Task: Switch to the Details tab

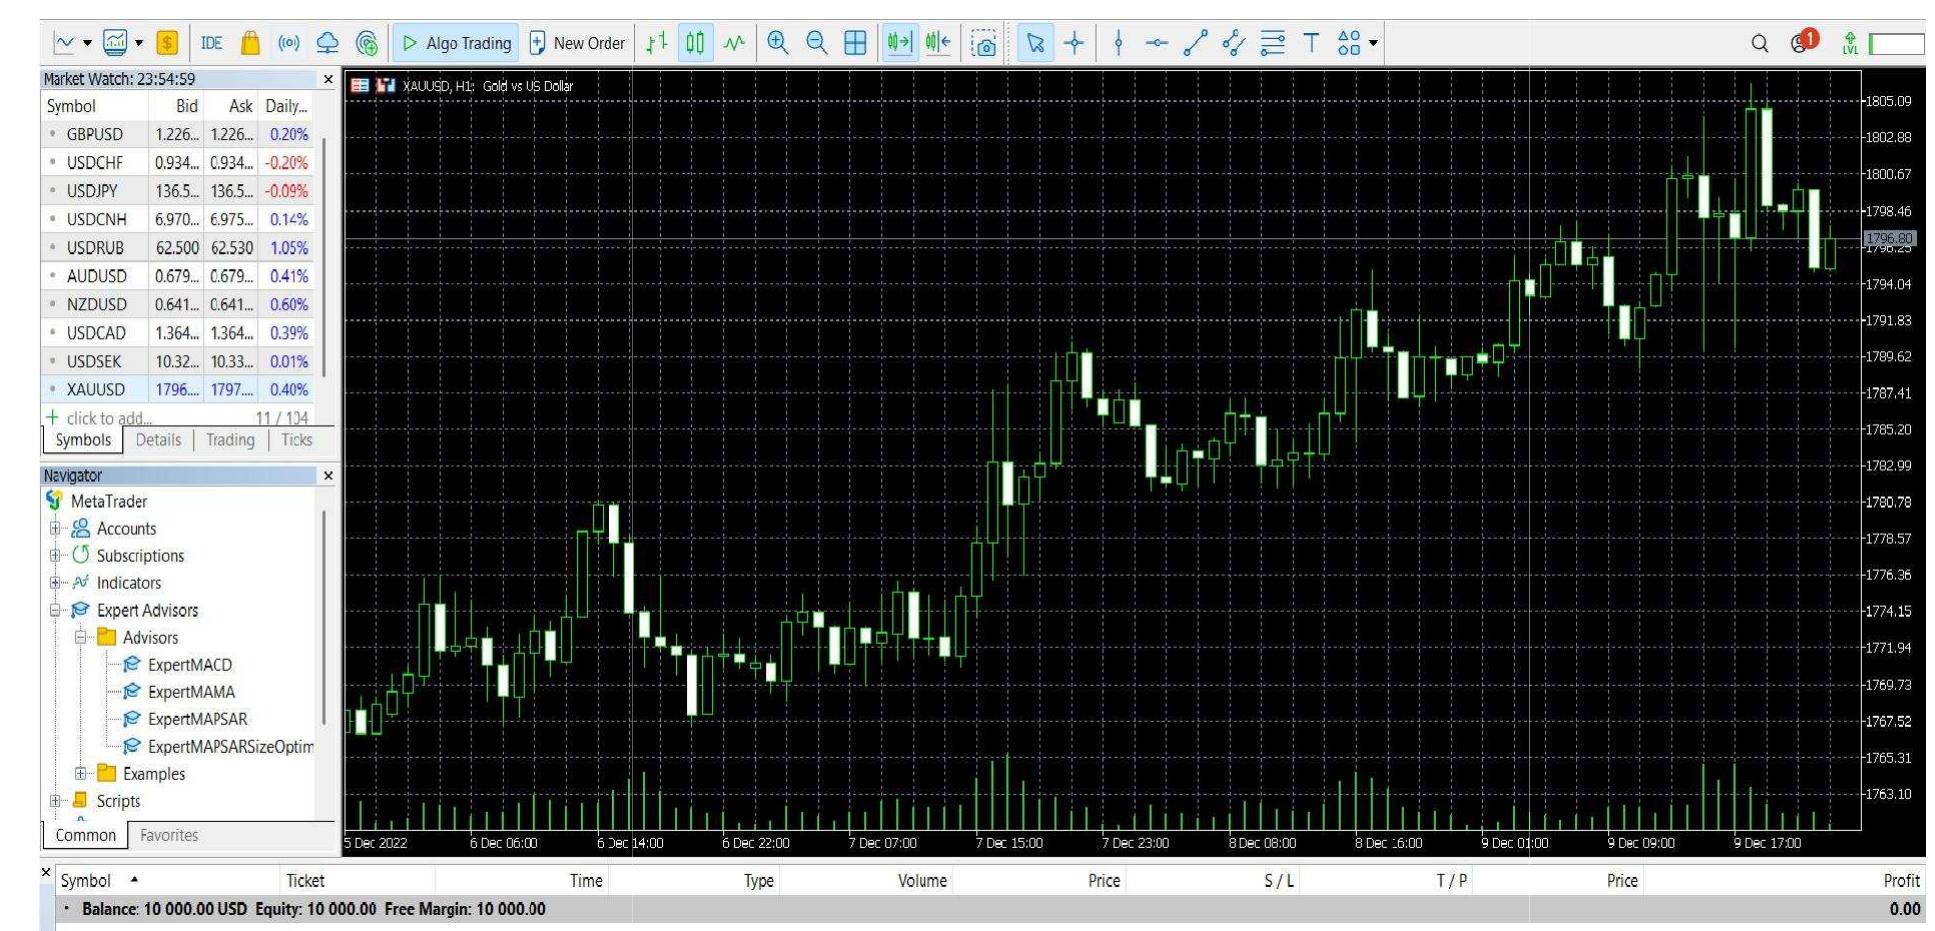Action: point(158,440)
